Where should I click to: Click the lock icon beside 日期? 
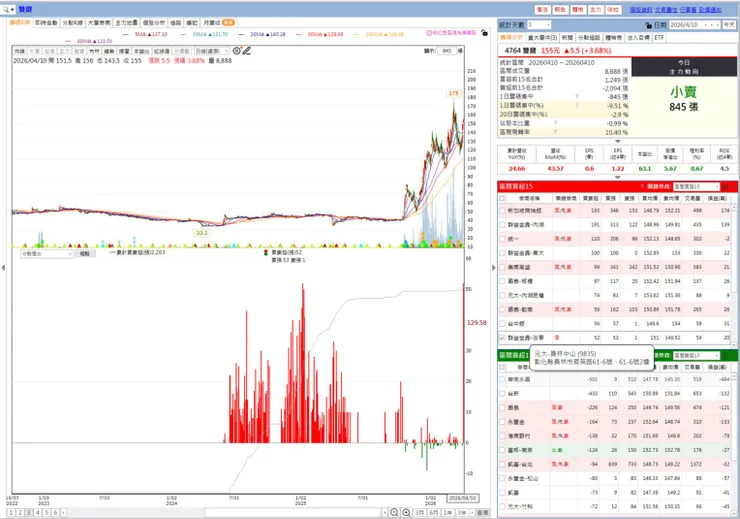pos(648,25)
